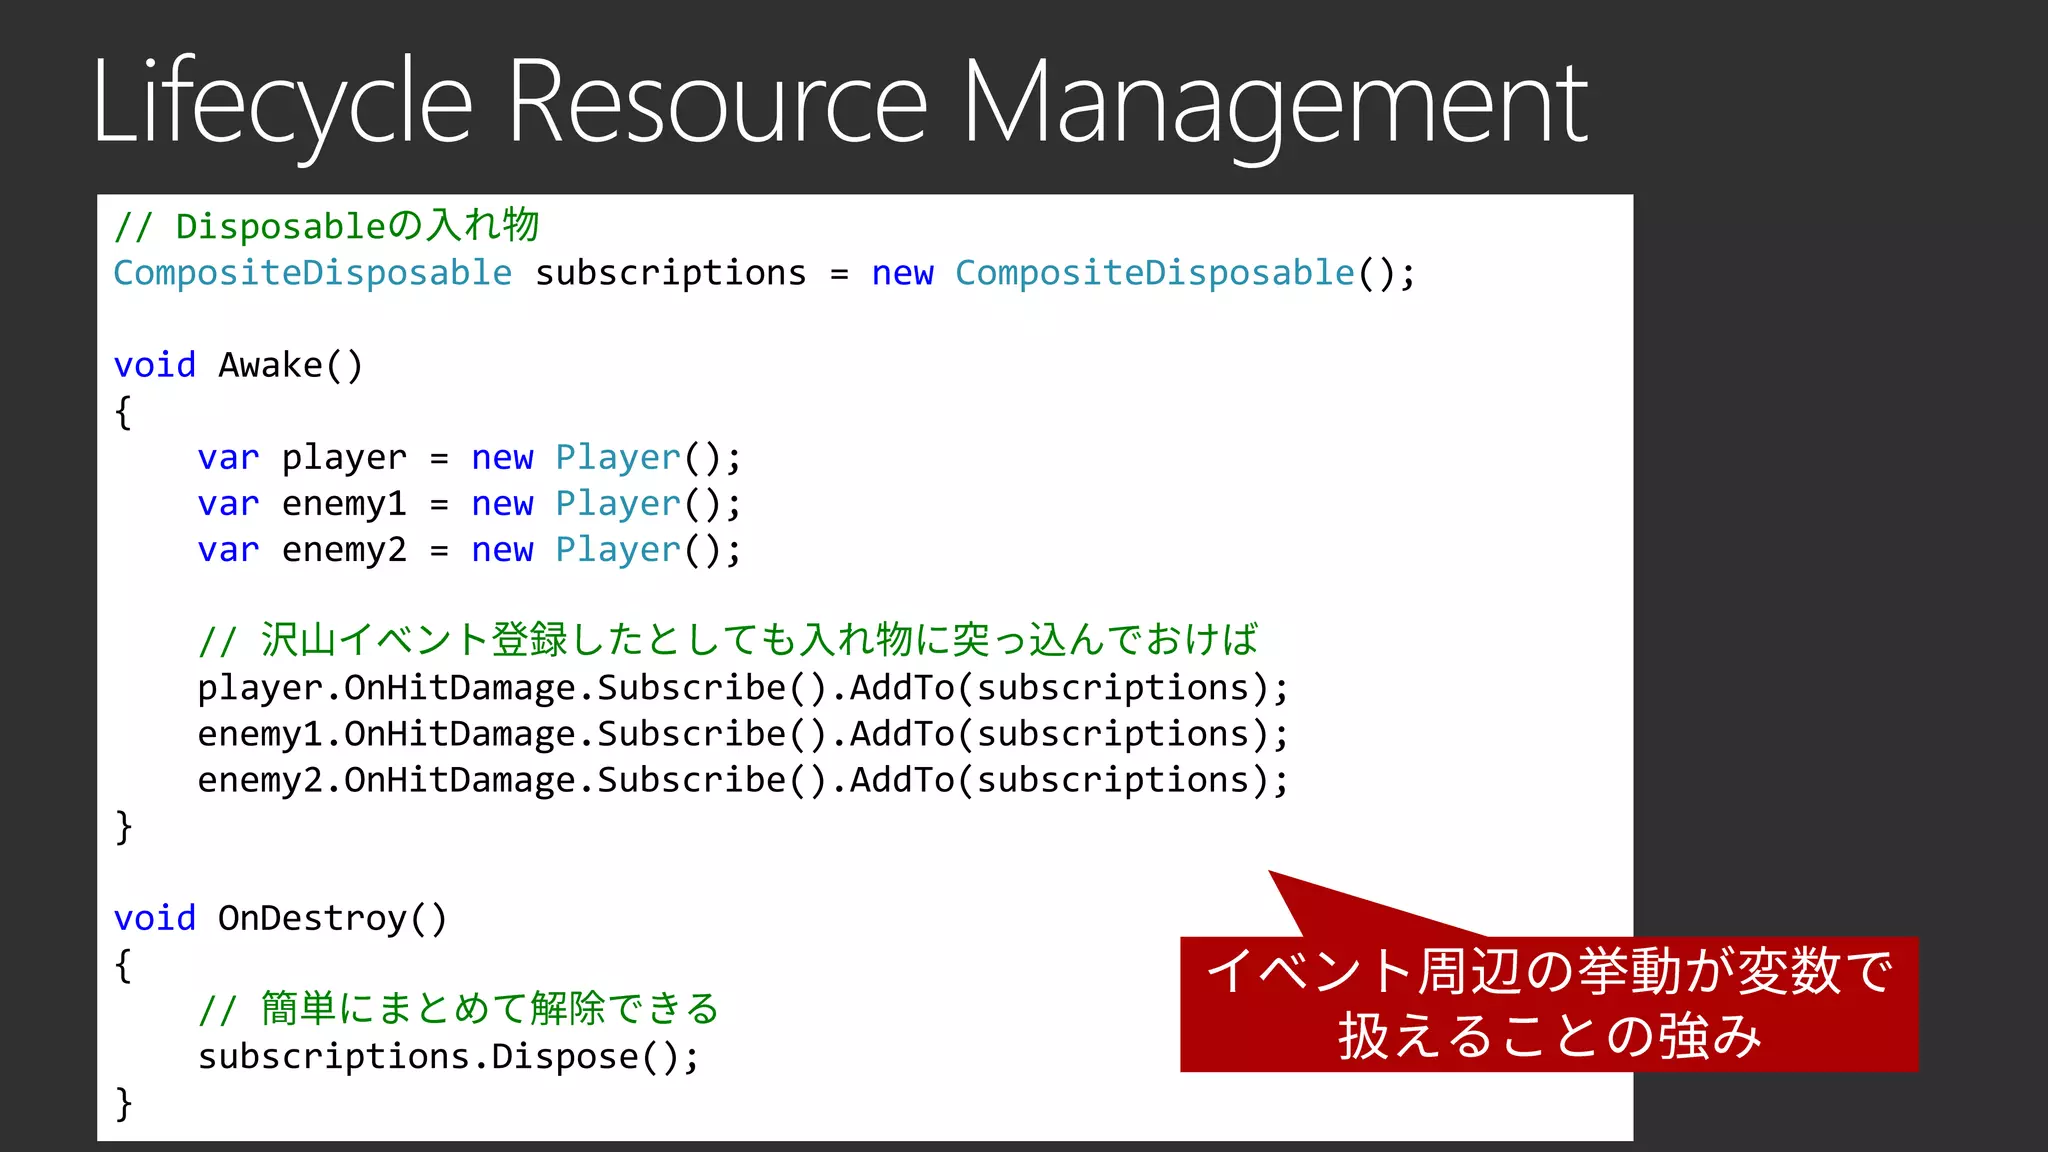Click the line 'var enemy2 = new Player();'
Screen dimensions: 2048x1152
click(469, 550)
